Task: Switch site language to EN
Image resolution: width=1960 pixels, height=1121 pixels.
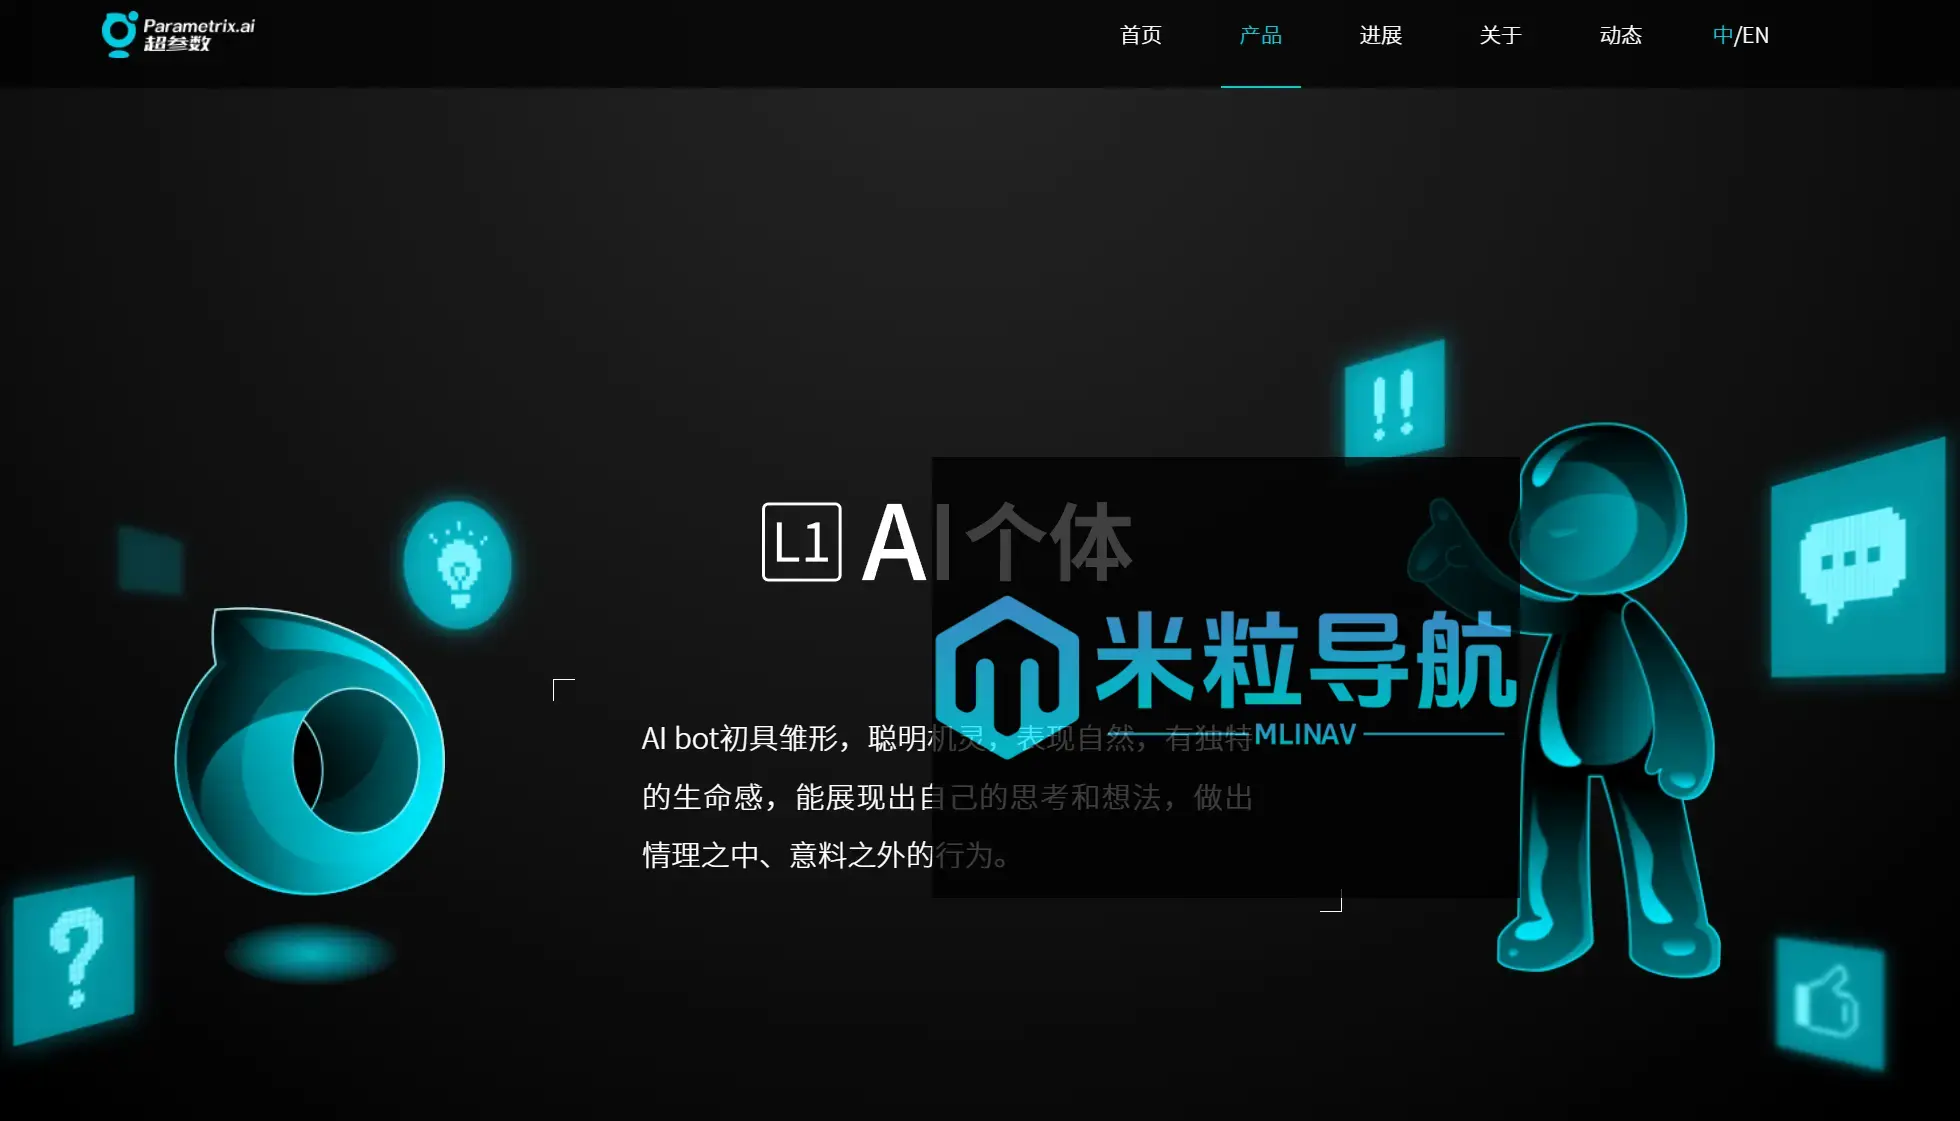Action: [1757, 35]
